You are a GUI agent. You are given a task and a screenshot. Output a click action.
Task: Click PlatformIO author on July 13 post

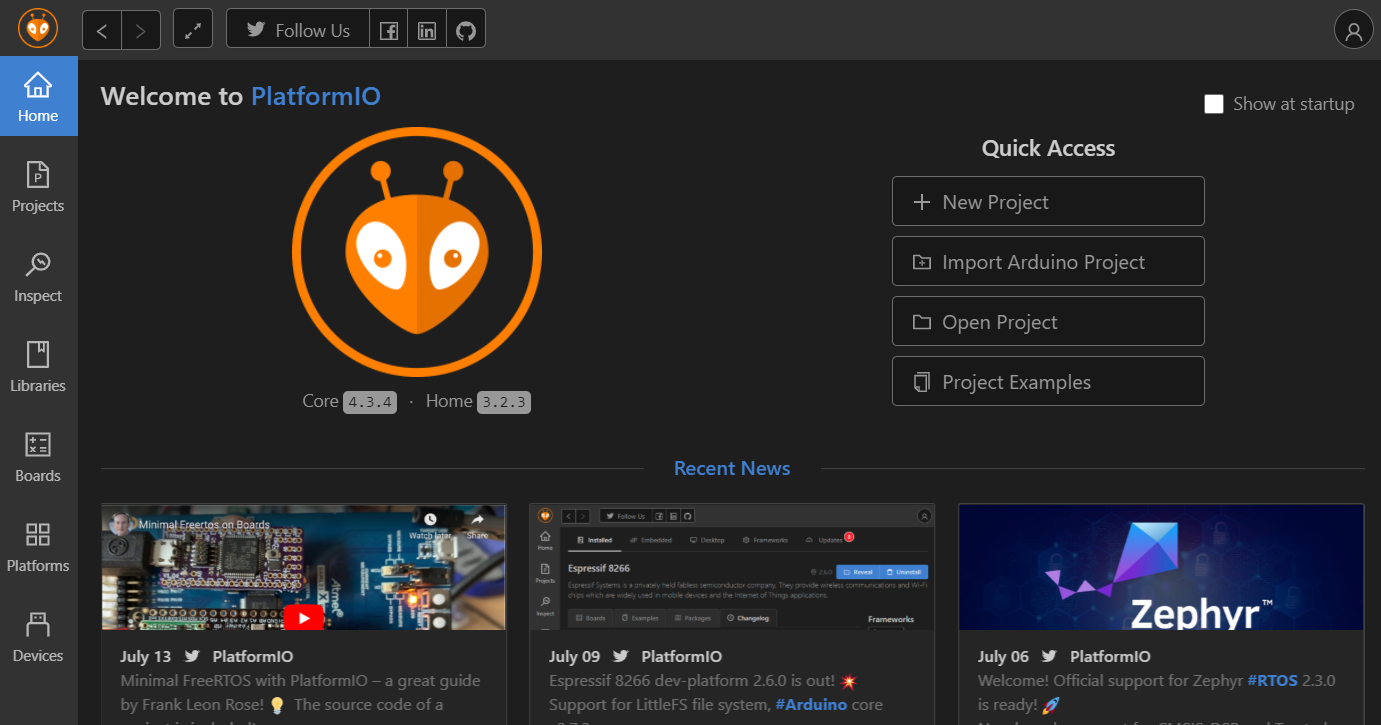(x=253, y=657)
